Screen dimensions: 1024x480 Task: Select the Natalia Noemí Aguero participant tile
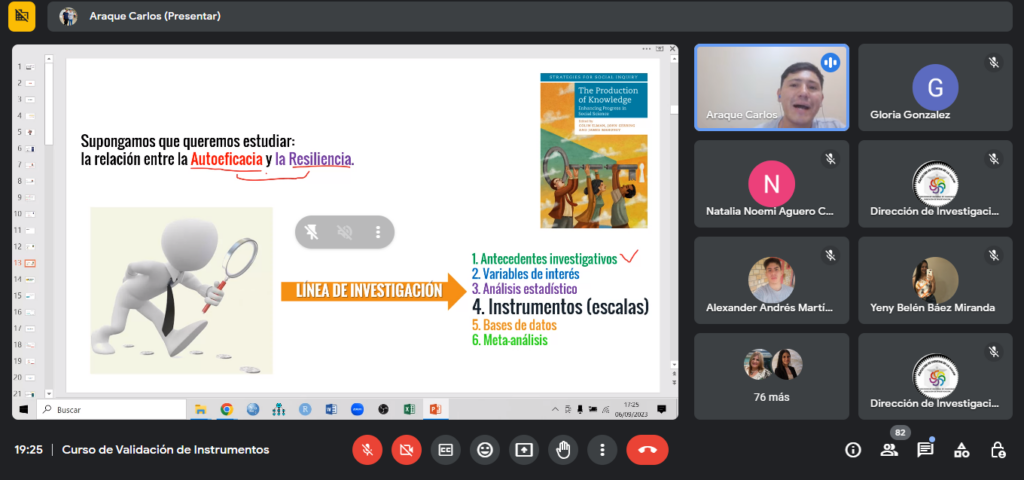771,184
